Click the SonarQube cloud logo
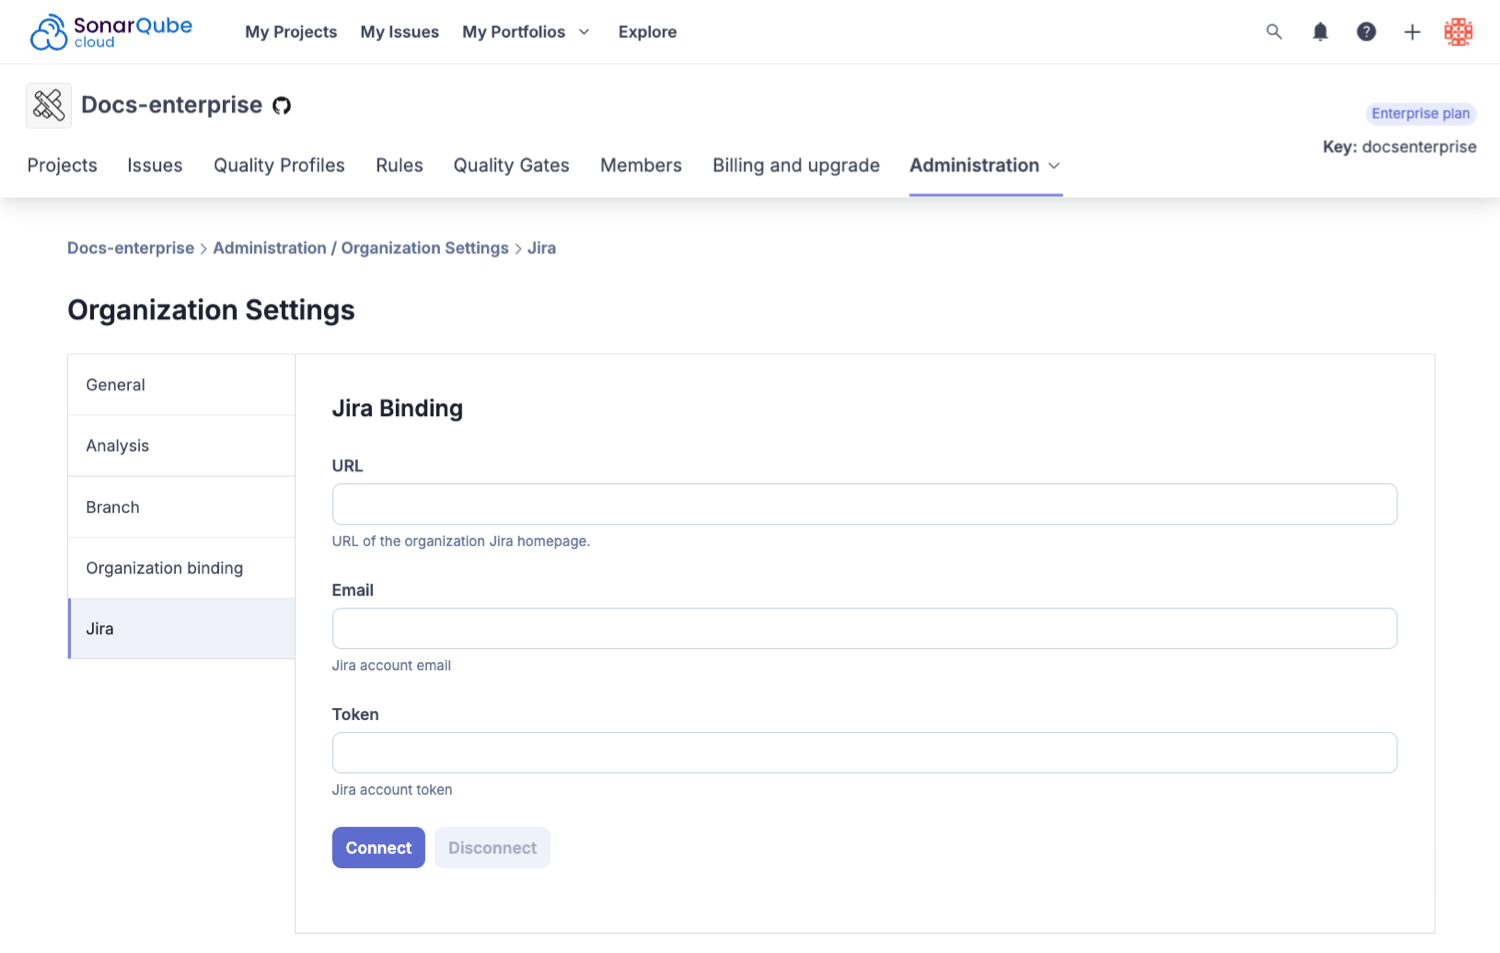The image size is (1500, 953). coord(111,32)
